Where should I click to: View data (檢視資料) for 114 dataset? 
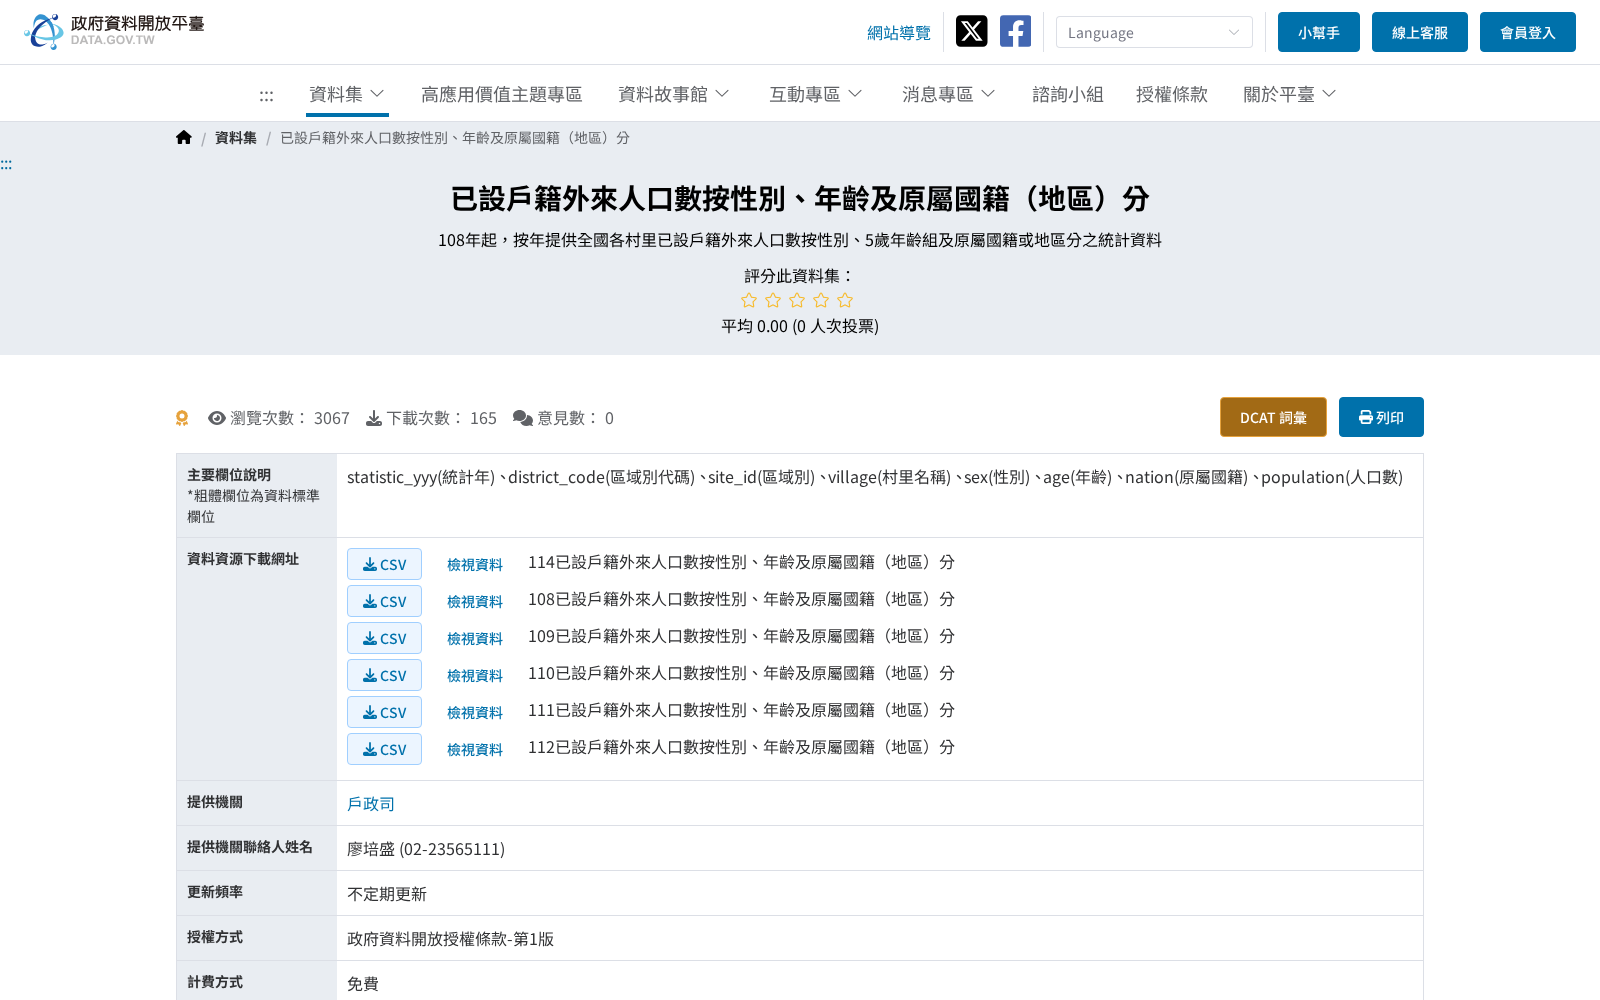(475, 565)
